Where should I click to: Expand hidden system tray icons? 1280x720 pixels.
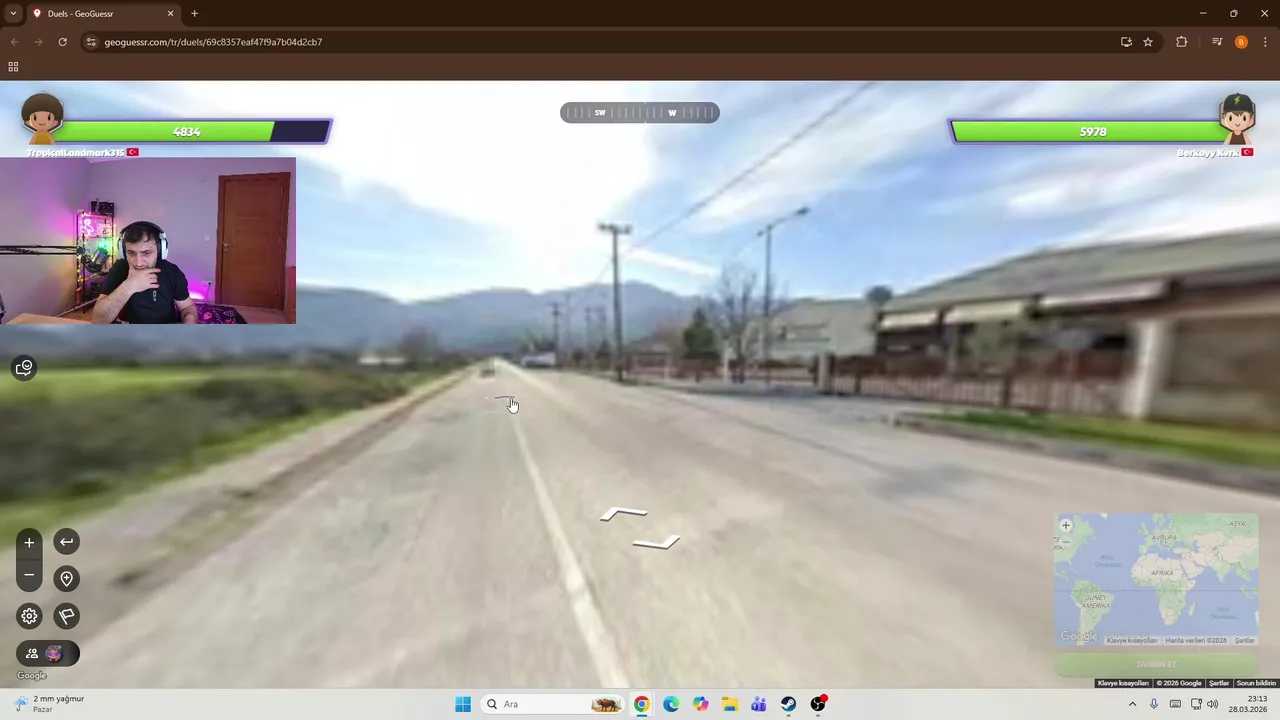click(1132, 704)
